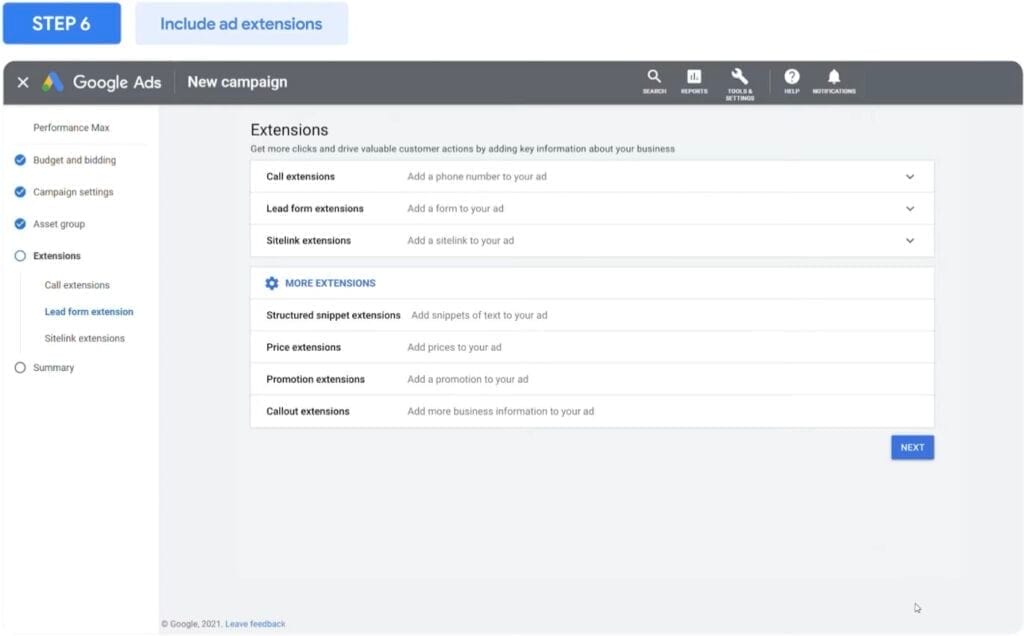The width and height of the screenshot is (1024, 636).
Task: Click the gear icon next to MORE EXTENSIONS
Action: (270, 283)
